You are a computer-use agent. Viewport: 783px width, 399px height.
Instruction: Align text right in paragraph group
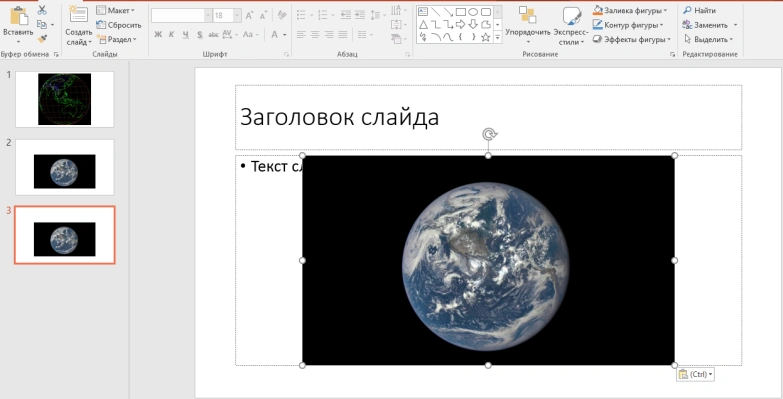point(329,34)
